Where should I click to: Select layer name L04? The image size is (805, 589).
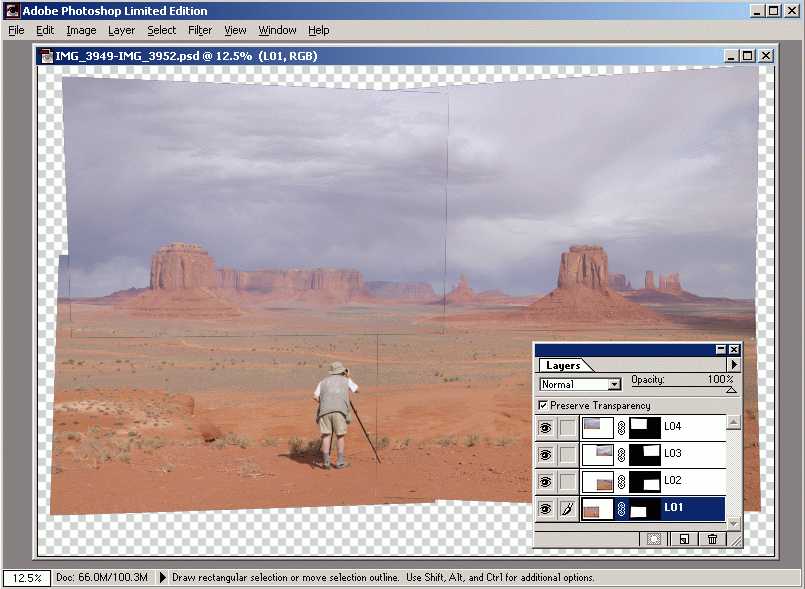coord(673,426)
